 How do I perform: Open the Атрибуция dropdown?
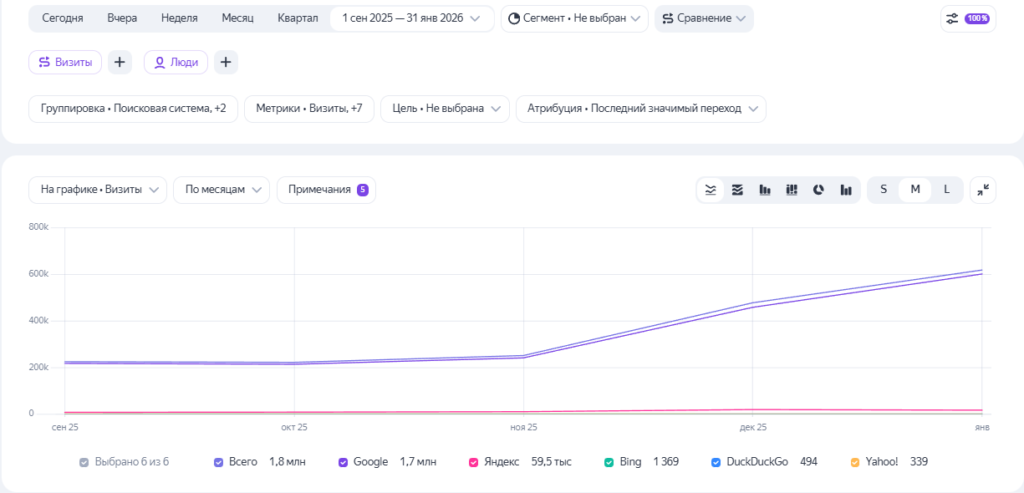point(640,109)
